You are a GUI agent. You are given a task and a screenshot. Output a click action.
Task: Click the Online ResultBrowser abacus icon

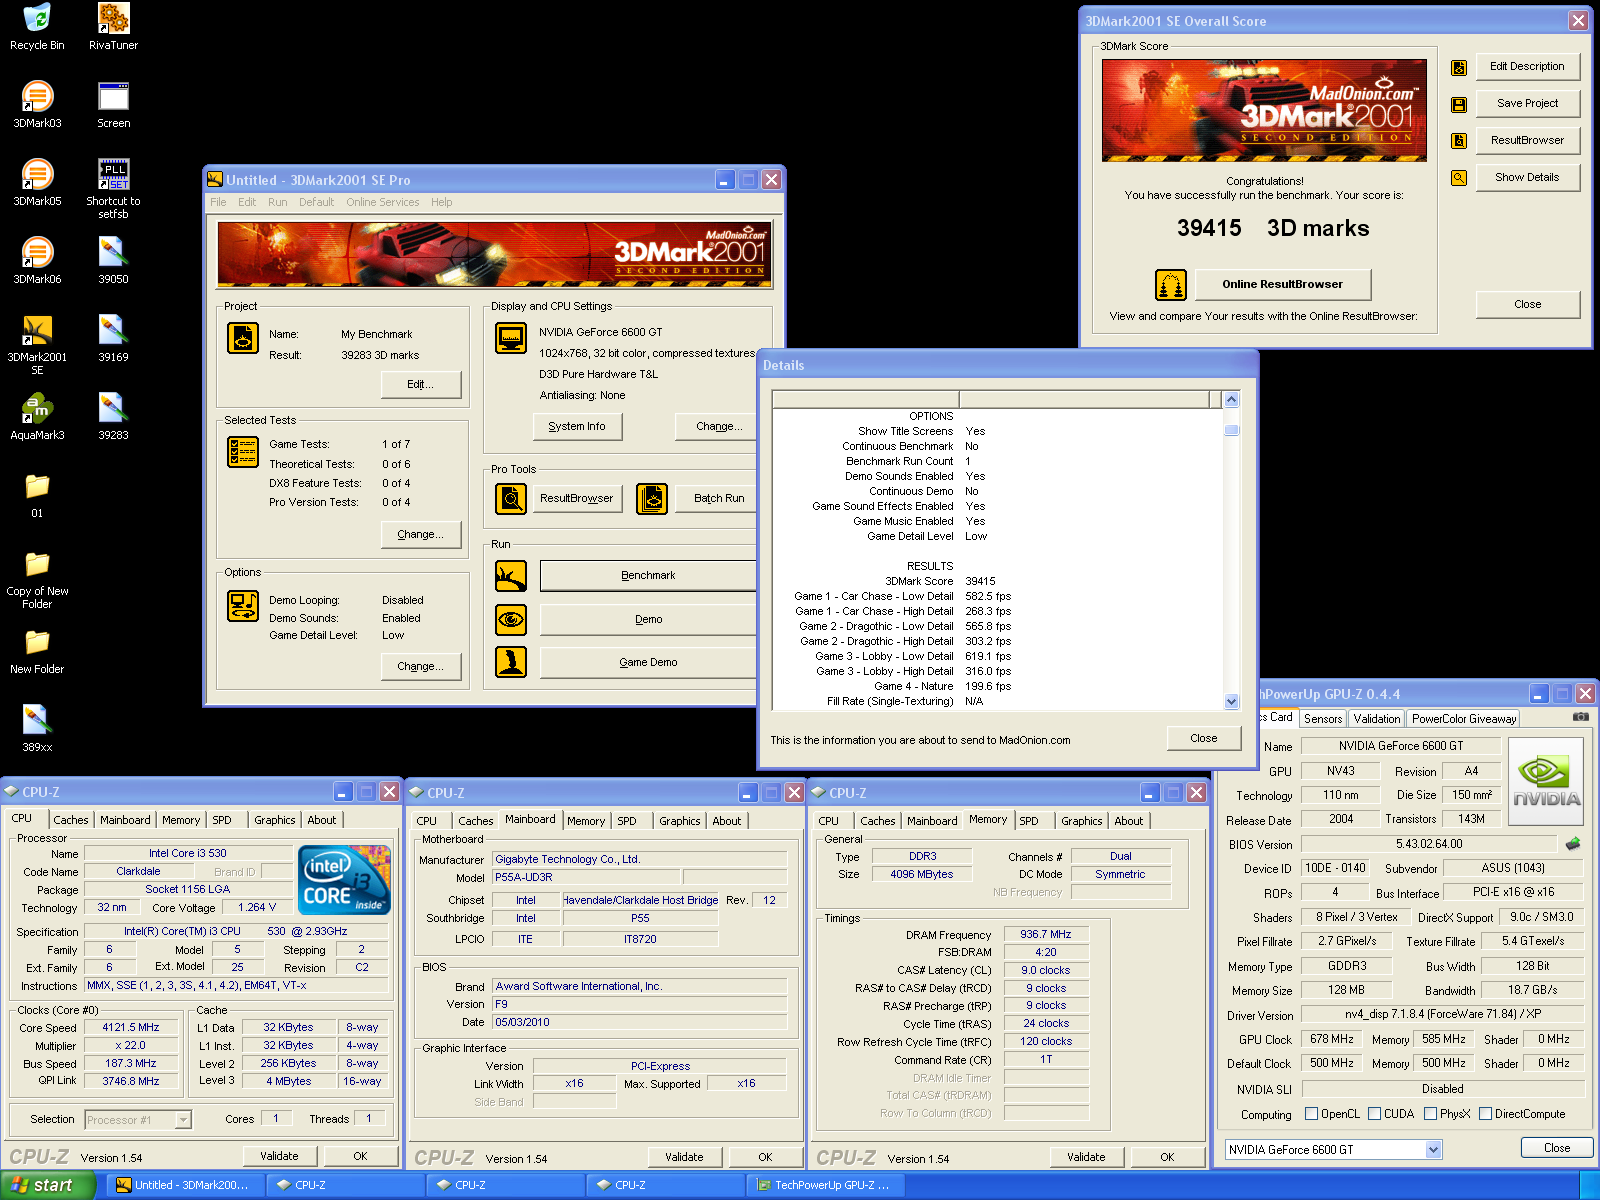coord(1171,285)
